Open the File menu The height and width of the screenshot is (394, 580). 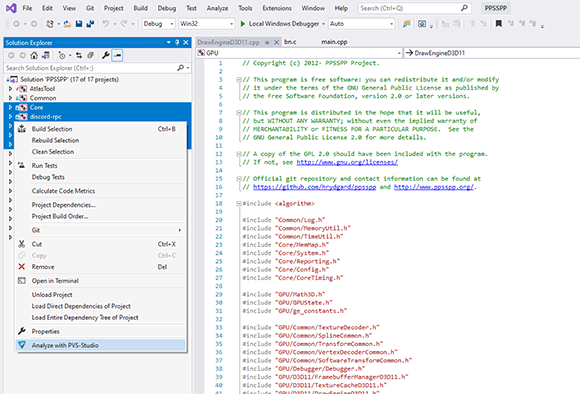(27, 8)
